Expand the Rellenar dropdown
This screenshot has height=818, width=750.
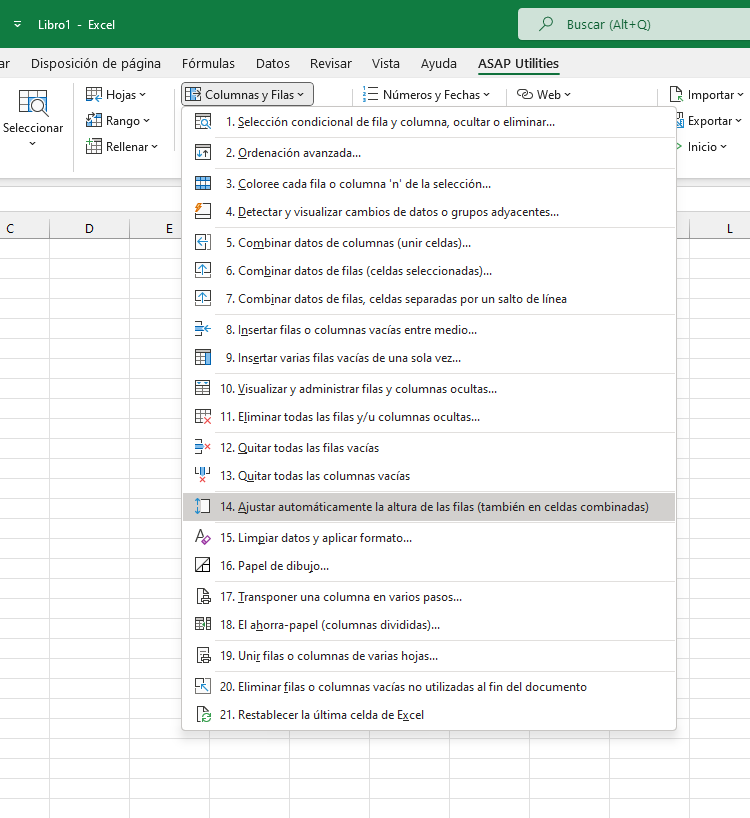(x=122, y=147)
